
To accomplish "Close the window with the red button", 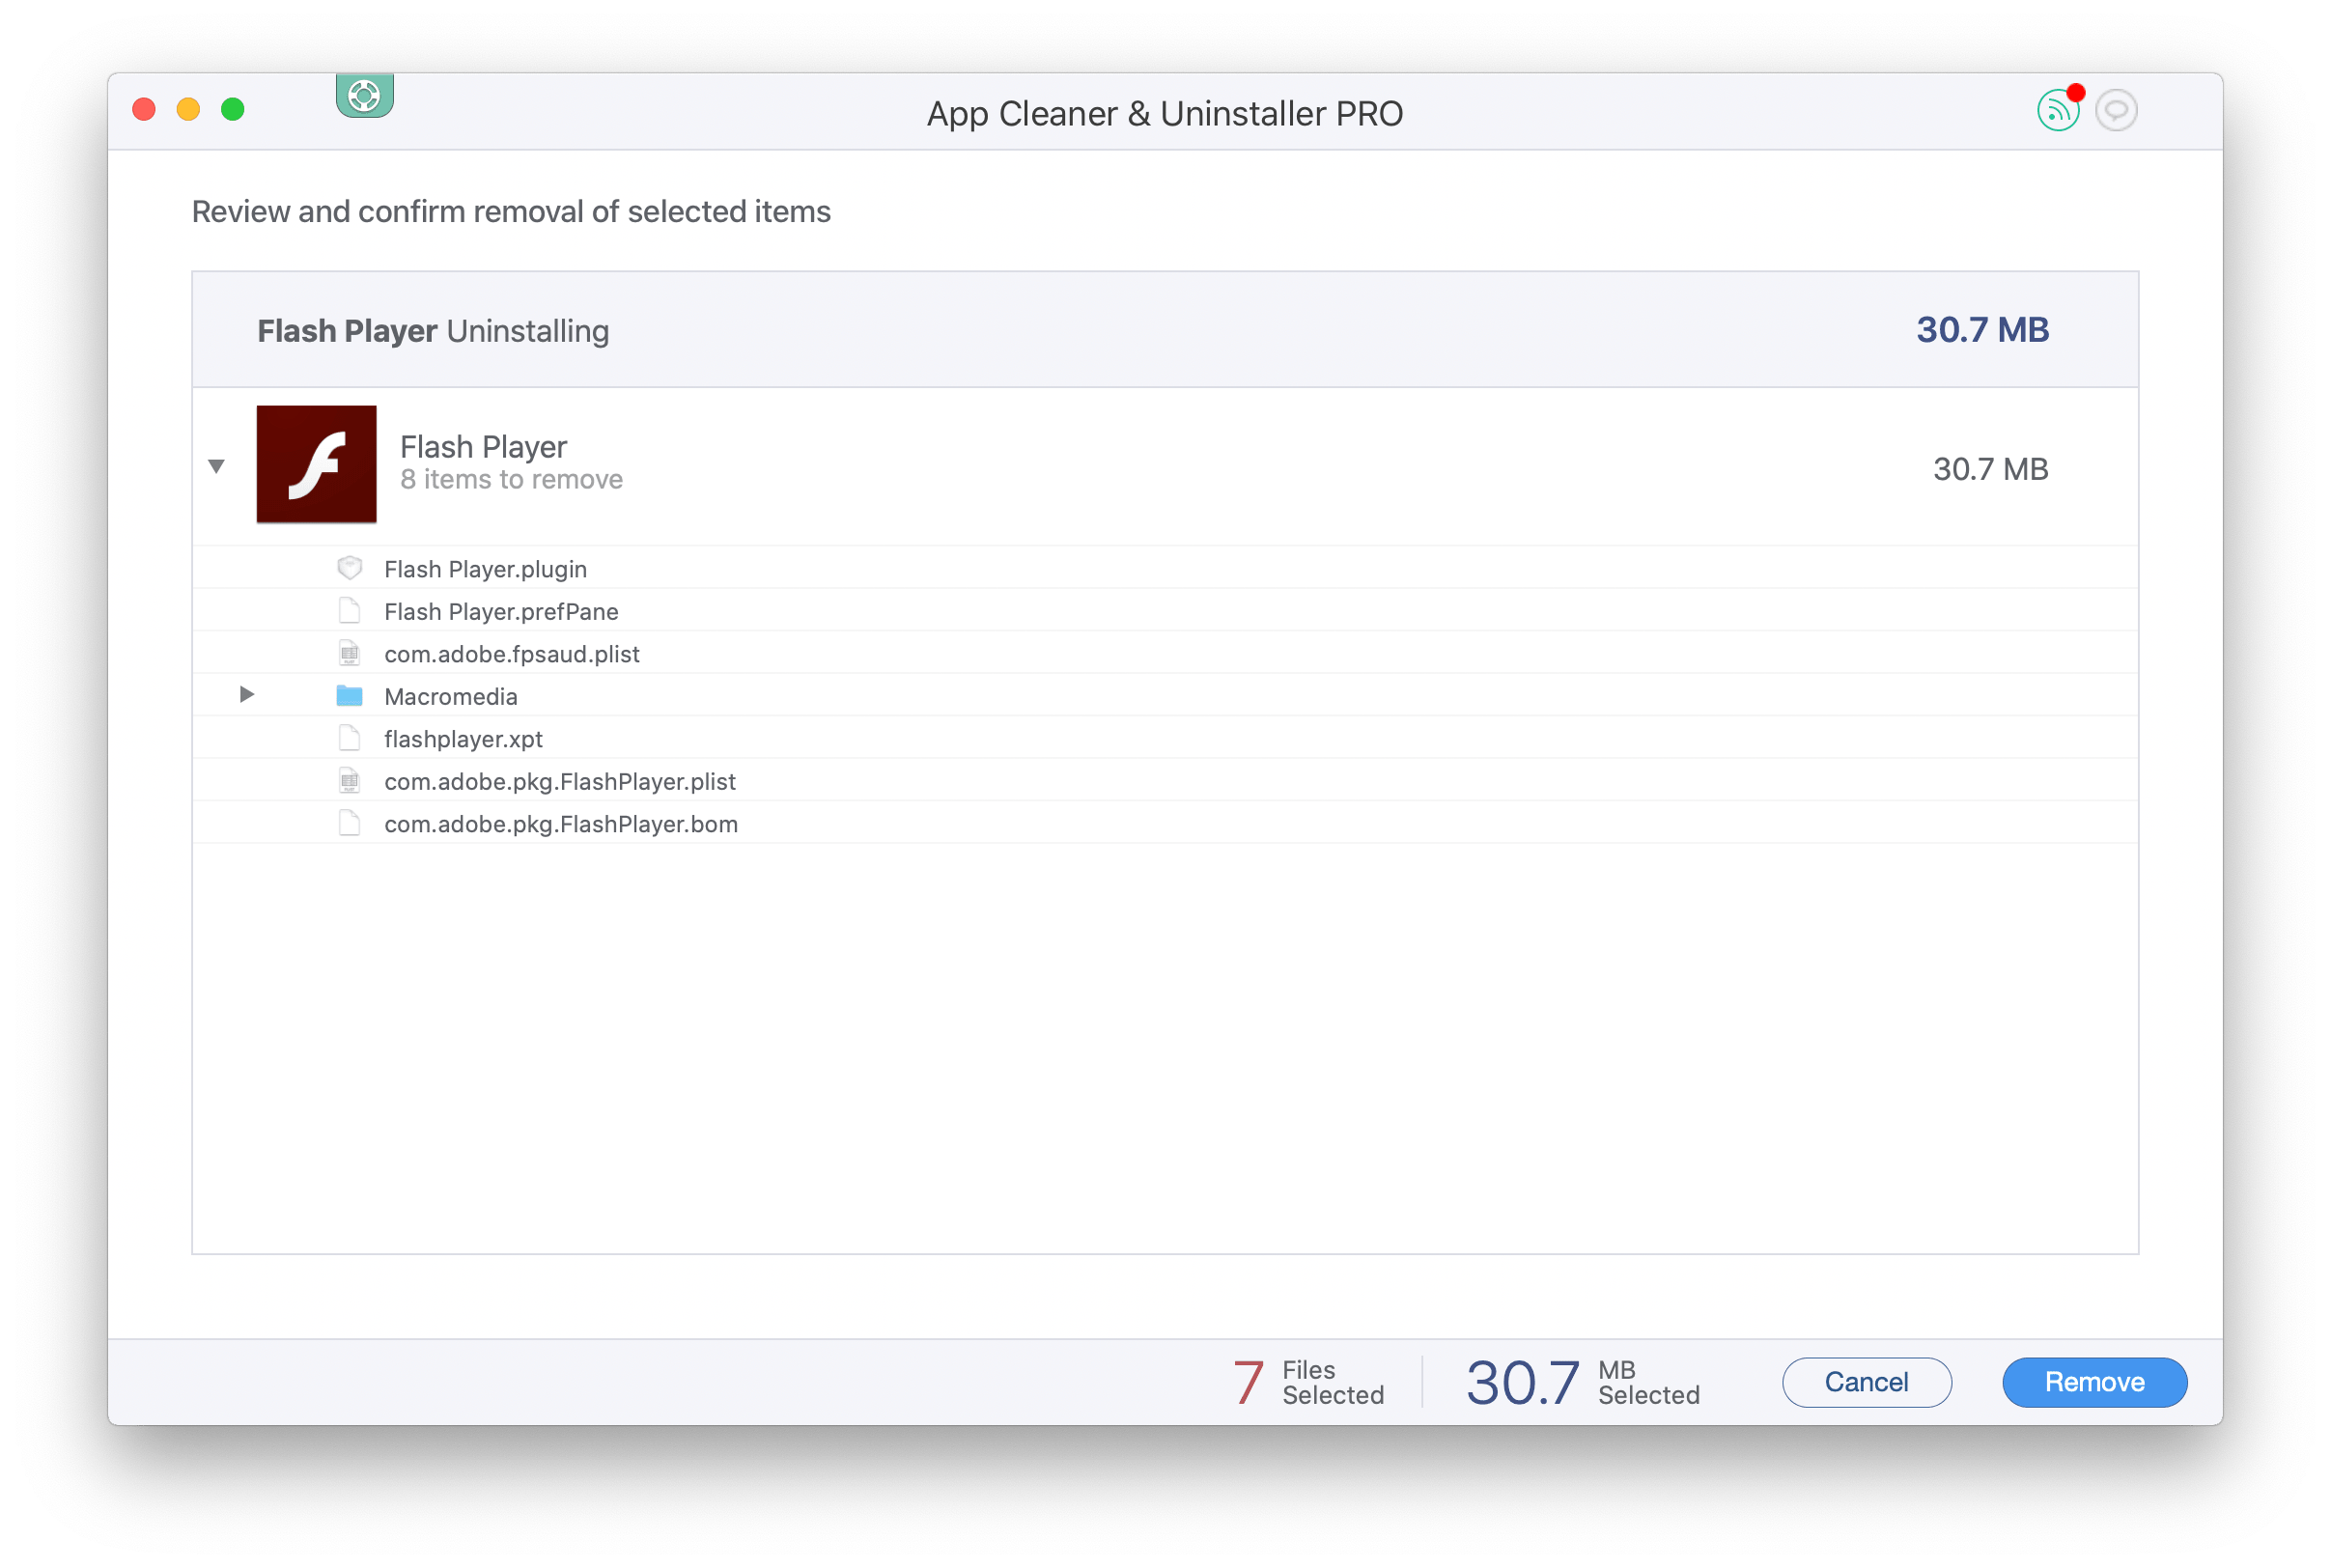I will 144,109.
